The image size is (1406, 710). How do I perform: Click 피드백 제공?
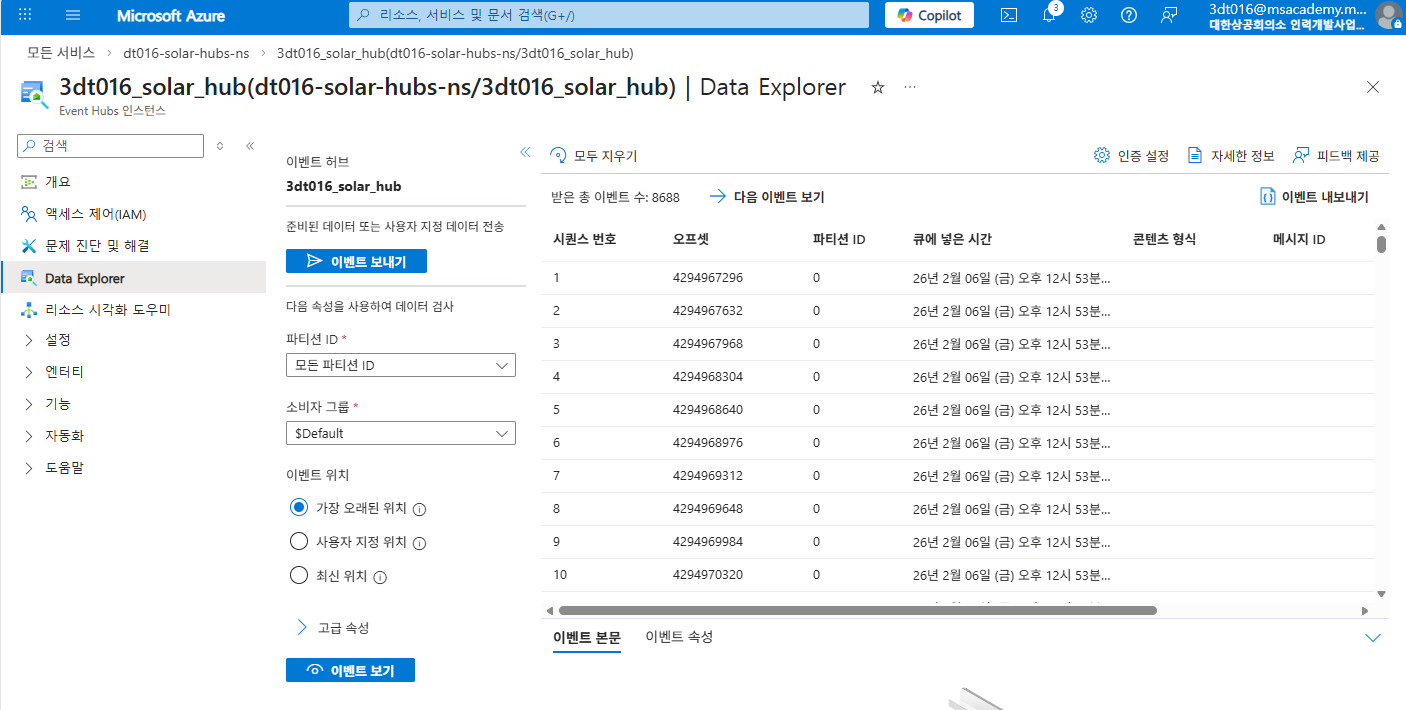[1336, 156]
